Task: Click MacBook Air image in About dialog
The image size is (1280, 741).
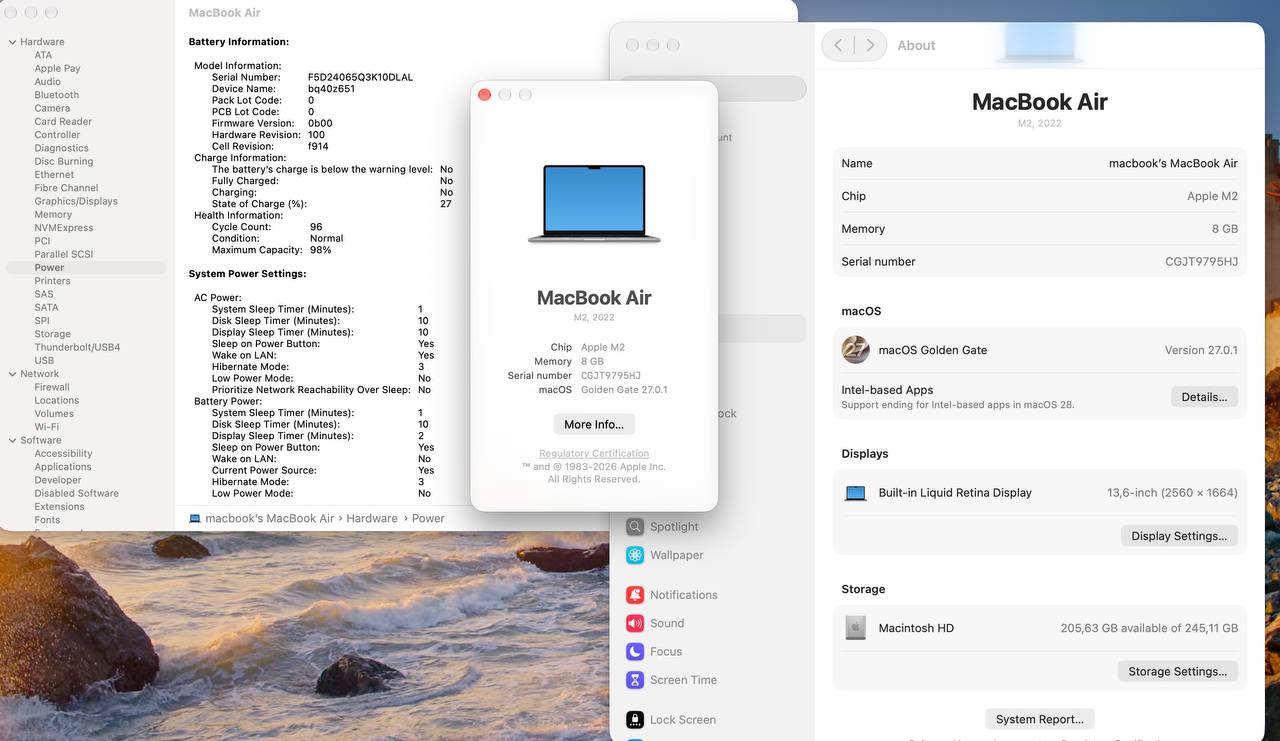Action: 594,203
